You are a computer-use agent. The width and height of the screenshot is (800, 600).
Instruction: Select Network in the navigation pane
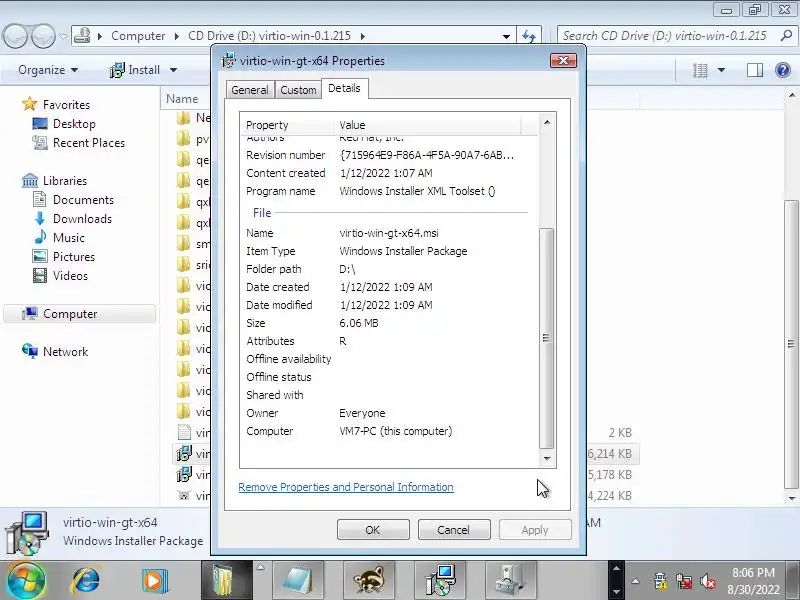[65, 352]
